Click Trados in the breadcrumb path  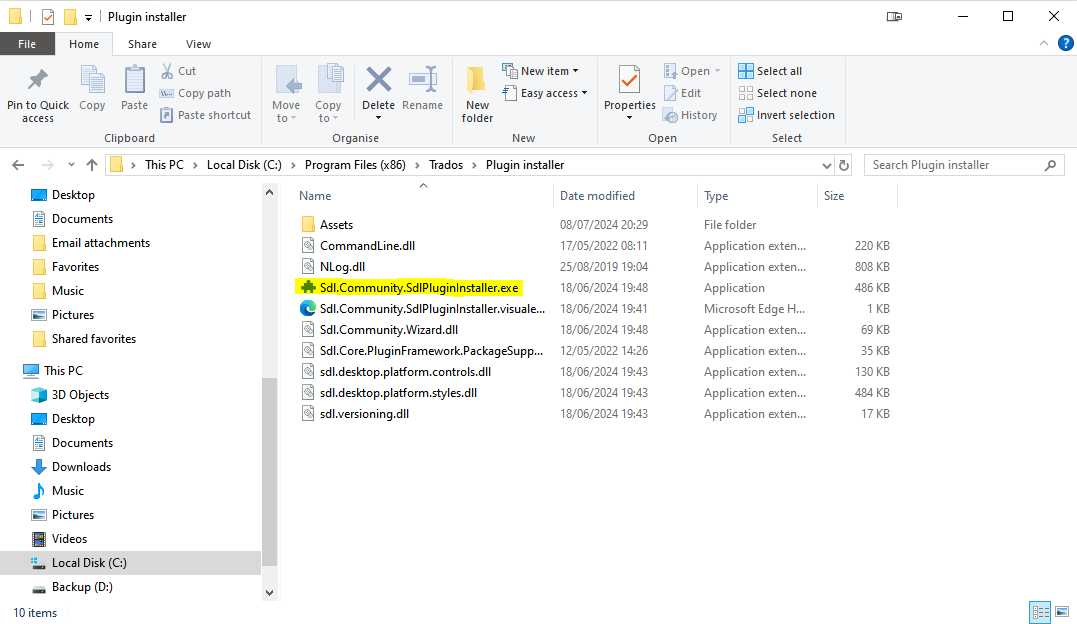(x=446, y=165)
